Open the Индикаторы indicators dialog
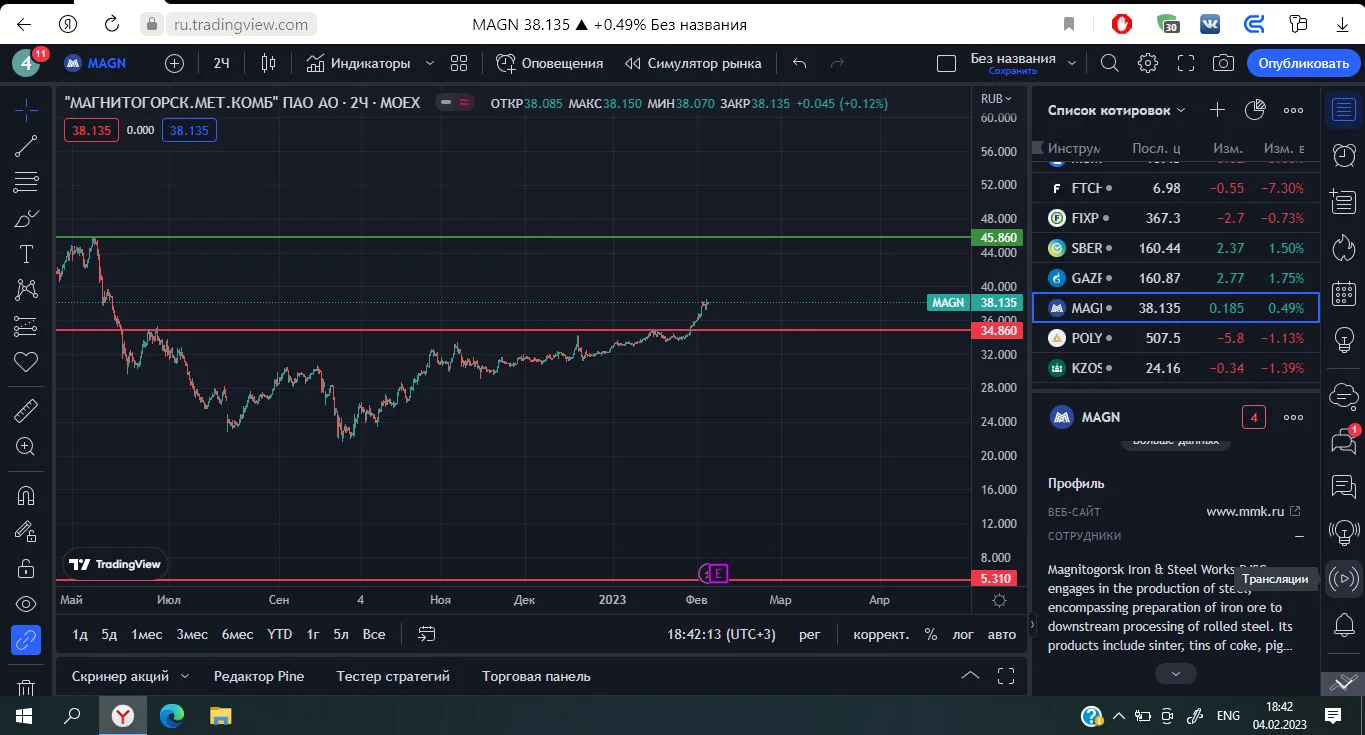 [358, 63]
